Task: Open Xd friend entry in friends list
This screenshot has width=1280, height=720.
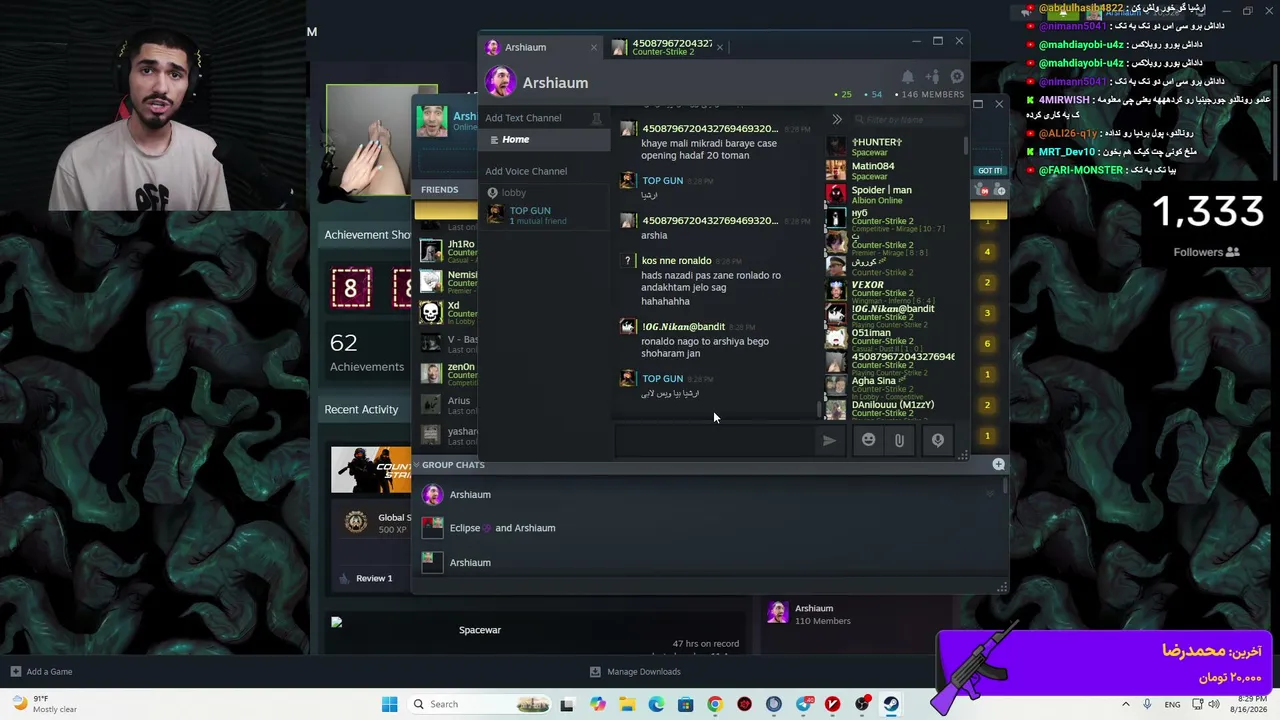Action: 448,312
